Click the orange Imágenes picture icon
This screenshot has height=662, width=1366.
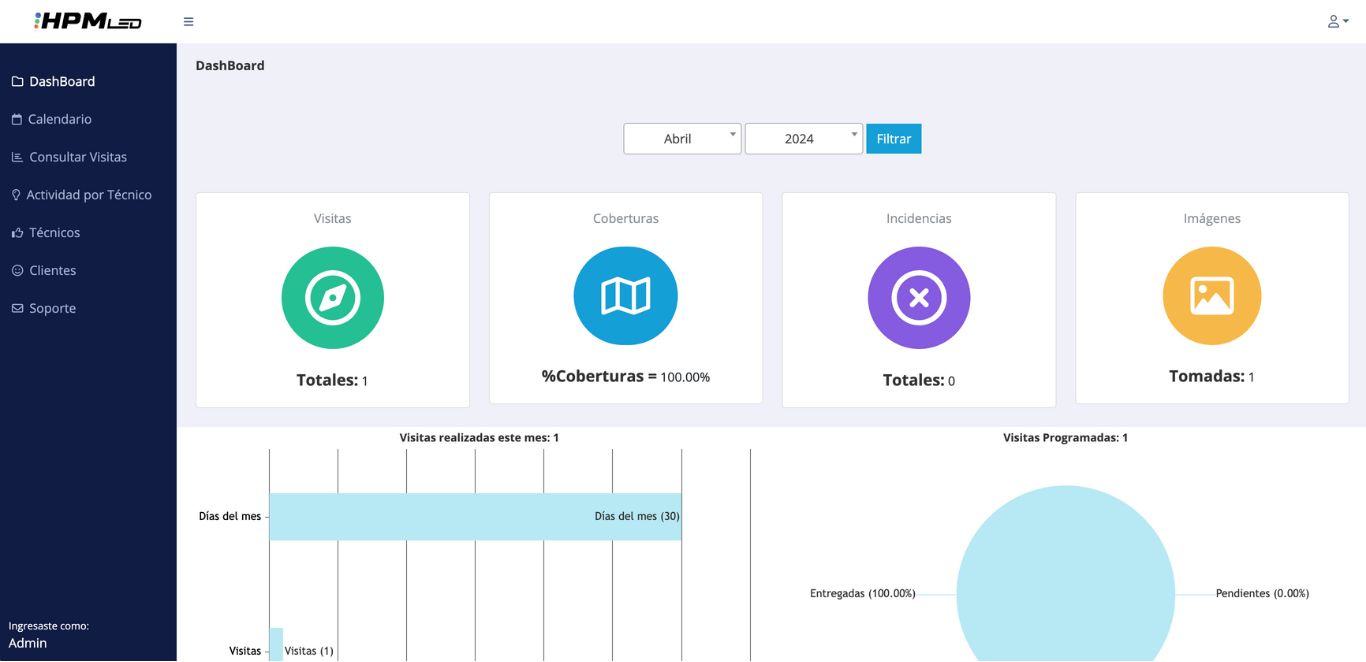1211,296
